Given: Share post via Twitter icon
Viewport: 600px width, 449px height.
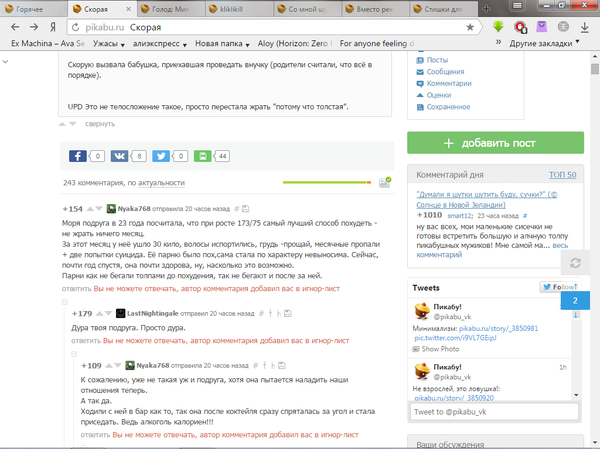Looking at the screenshot, I should tap(161, 156).
